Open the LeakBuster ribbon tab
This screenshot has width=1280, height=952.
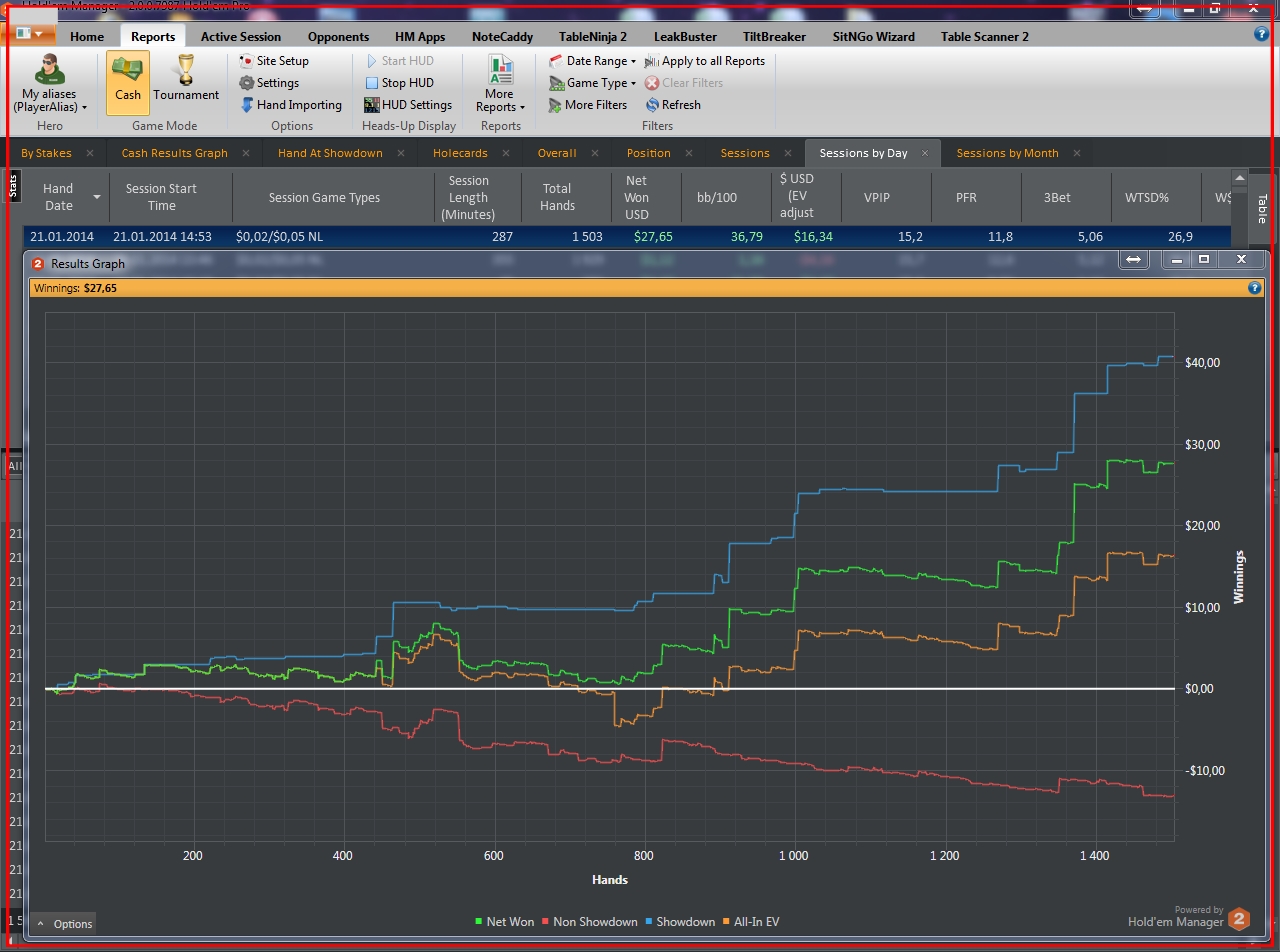[685, 37]
